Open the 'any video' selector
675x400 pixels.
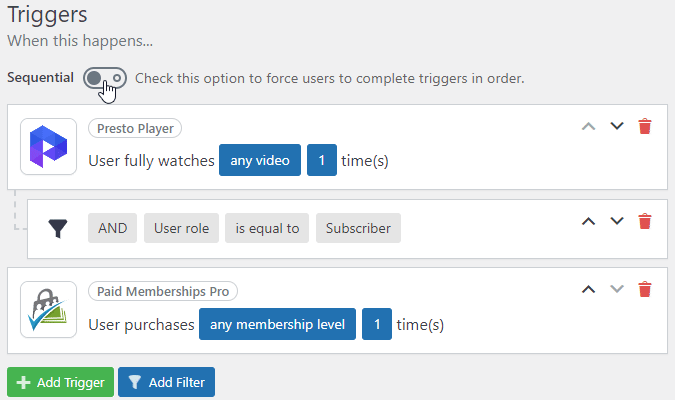260,160
